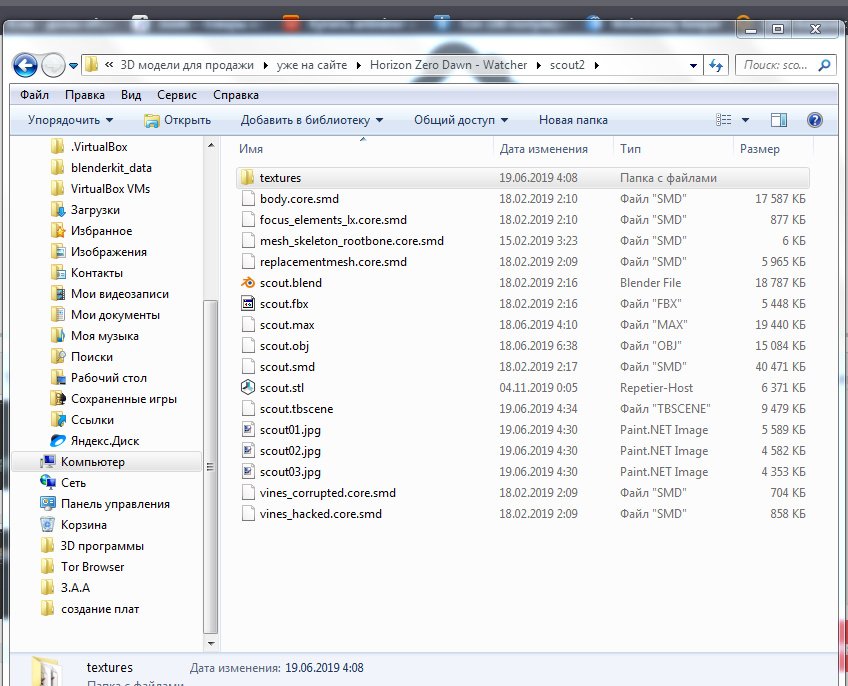
Task: Click the Панель управления icon
Action: click(48, 503)
